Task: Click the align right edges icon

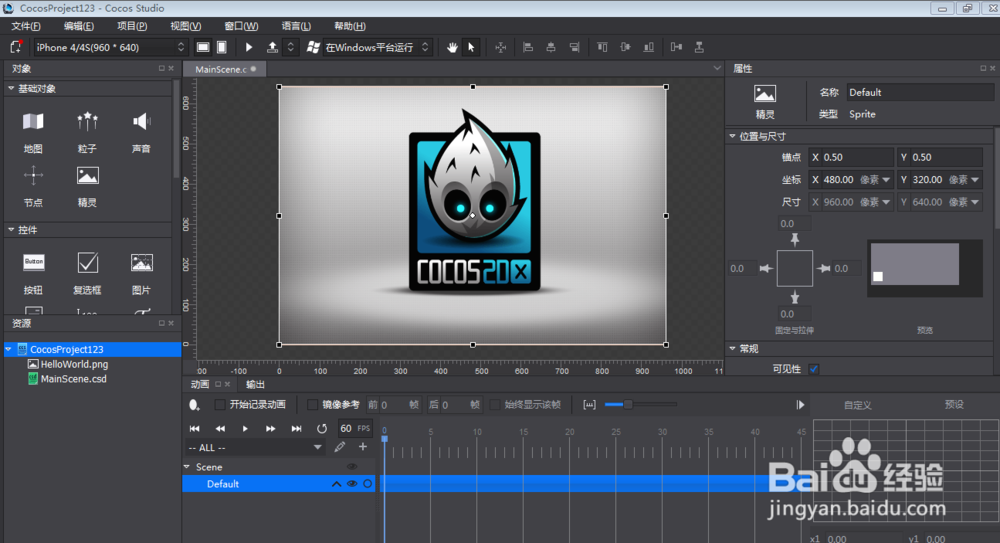Action: (575, 47)
